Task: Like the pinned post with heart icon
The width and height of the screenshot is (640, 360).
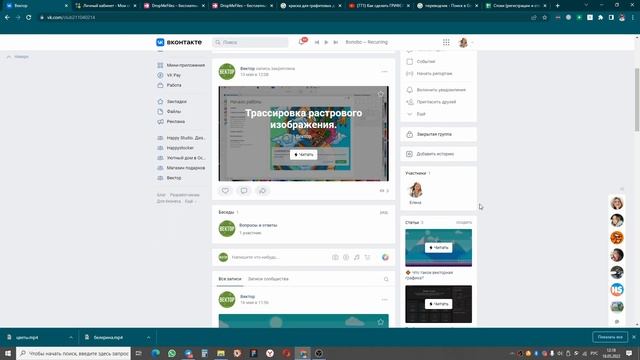Action: (x=225, y=191)
